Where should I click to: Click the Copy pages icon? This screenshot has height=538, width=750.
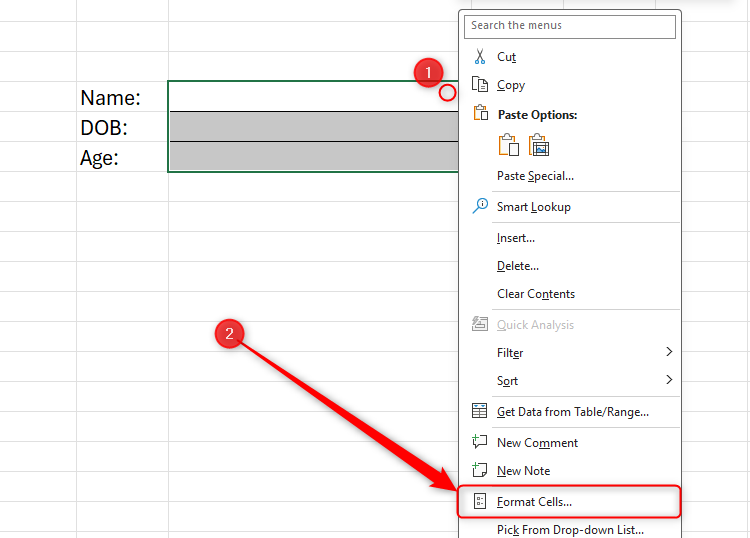[480, 85]
